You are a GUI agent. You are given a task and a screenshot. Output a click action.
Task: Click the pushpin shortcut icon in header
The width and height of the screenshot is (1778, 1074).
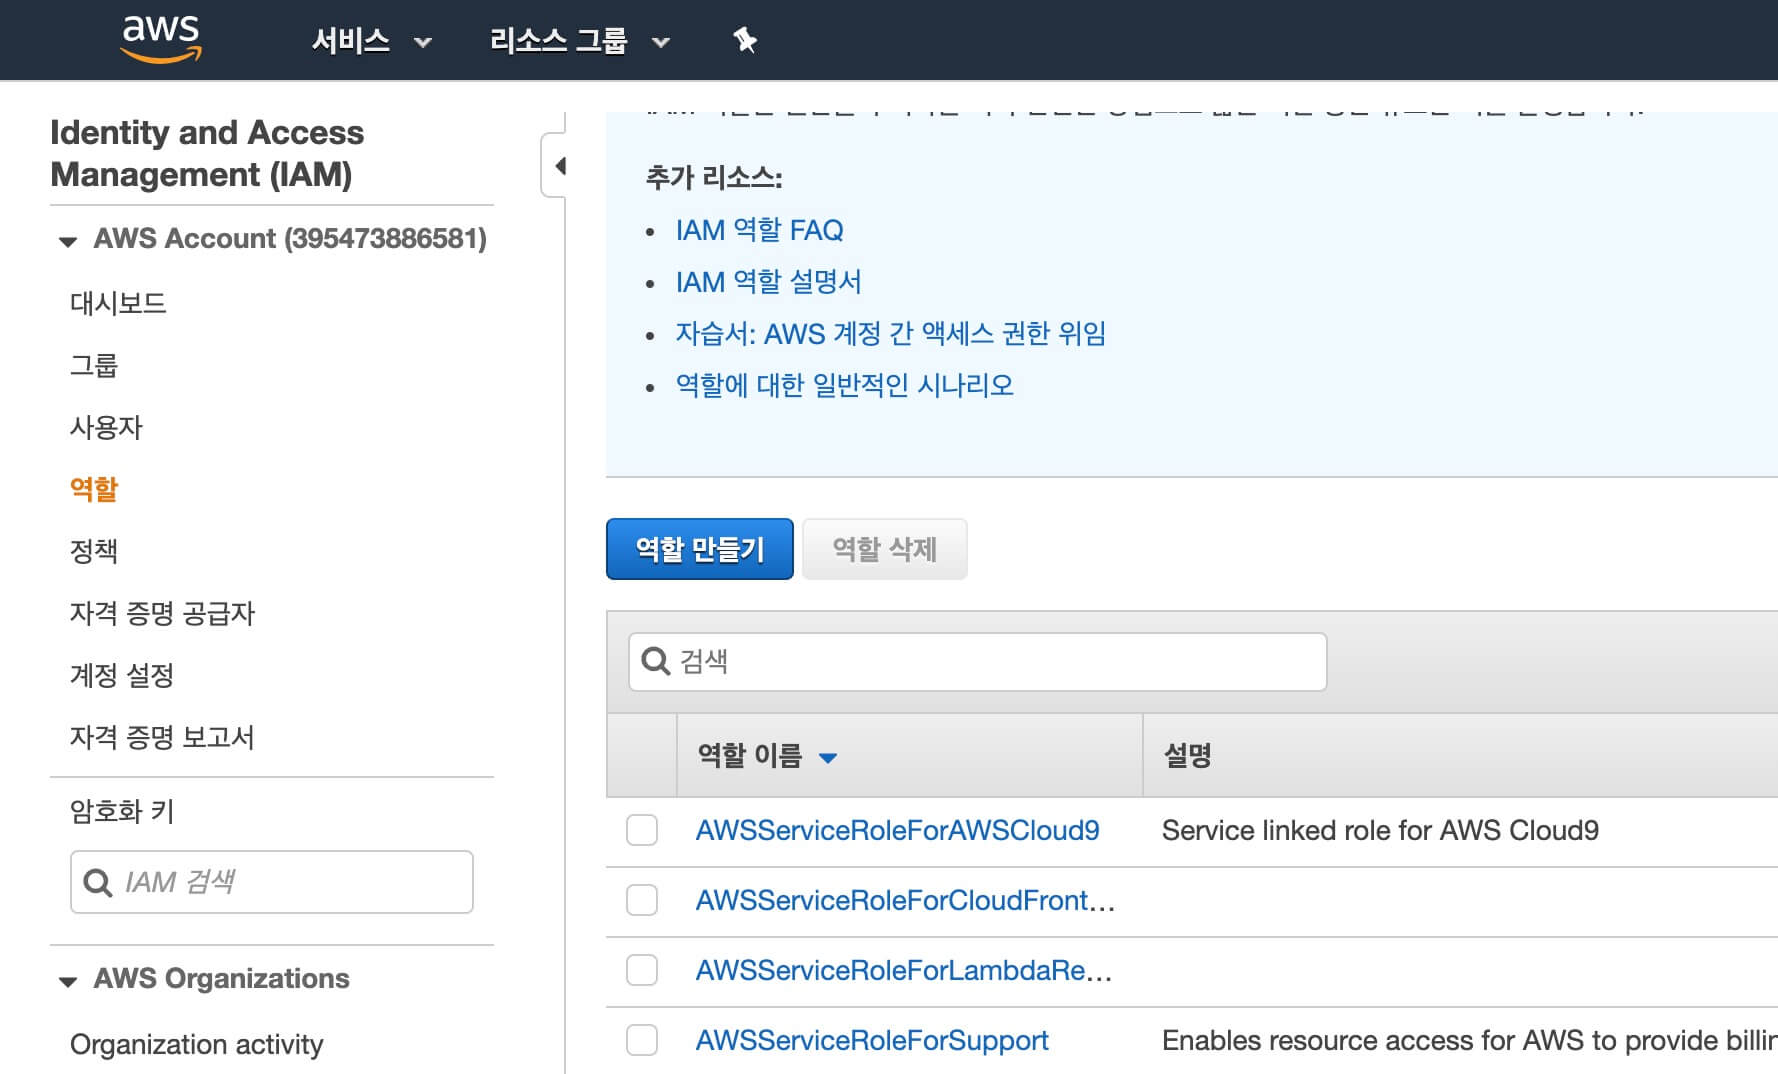(x=745, y=40)
